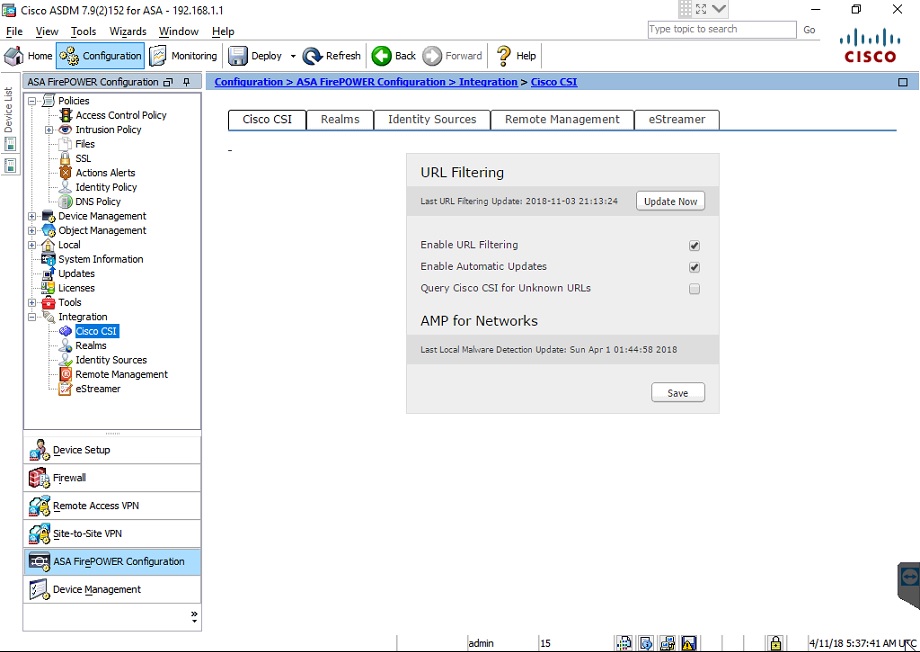Open the Device Setup section
This screenshot has height=652, width=920.
(112, 450)
